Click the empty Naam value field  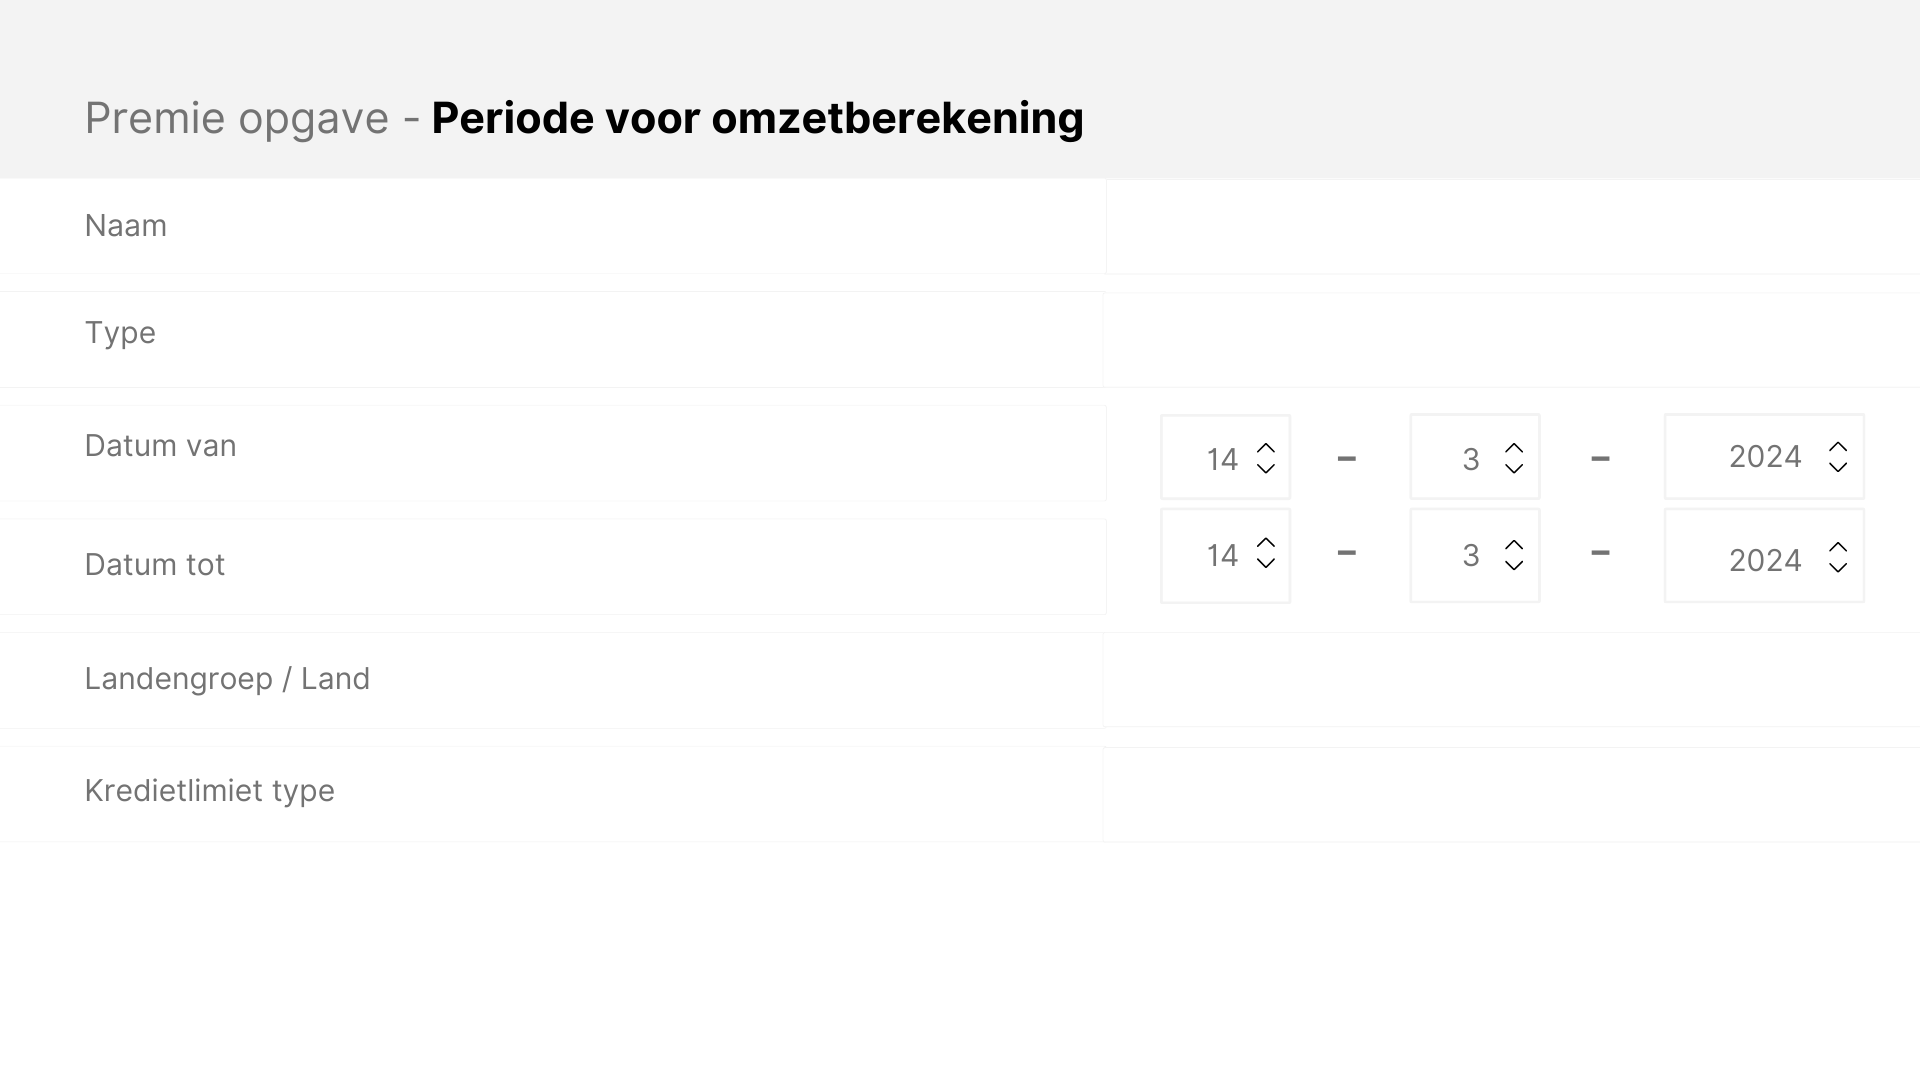click(1500, 226)
